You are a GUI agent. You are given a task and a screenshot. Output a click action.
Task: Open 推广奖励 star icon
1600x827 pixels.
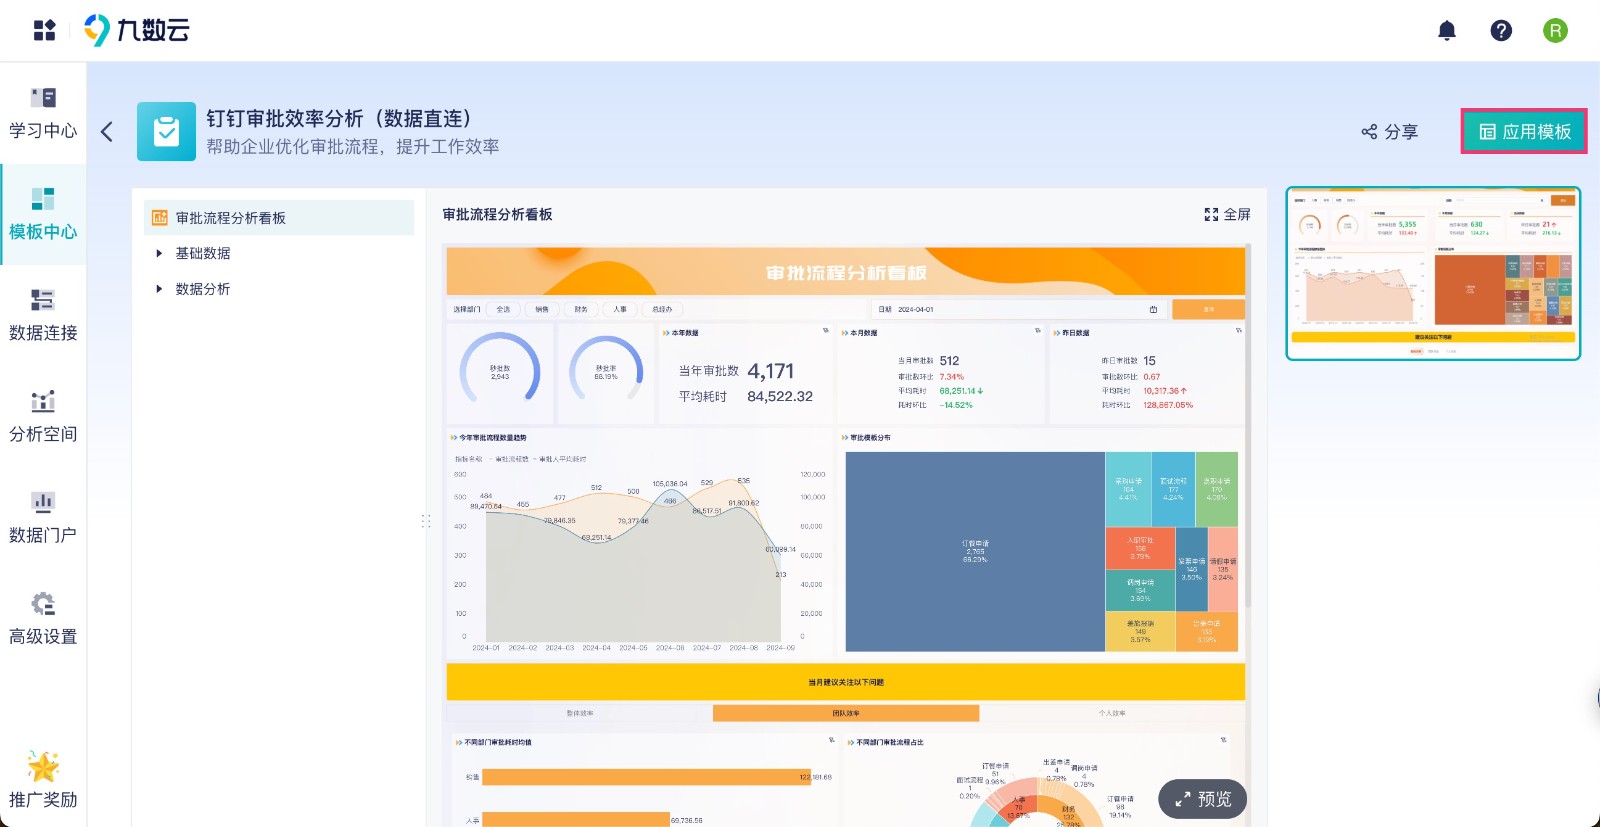43,767
